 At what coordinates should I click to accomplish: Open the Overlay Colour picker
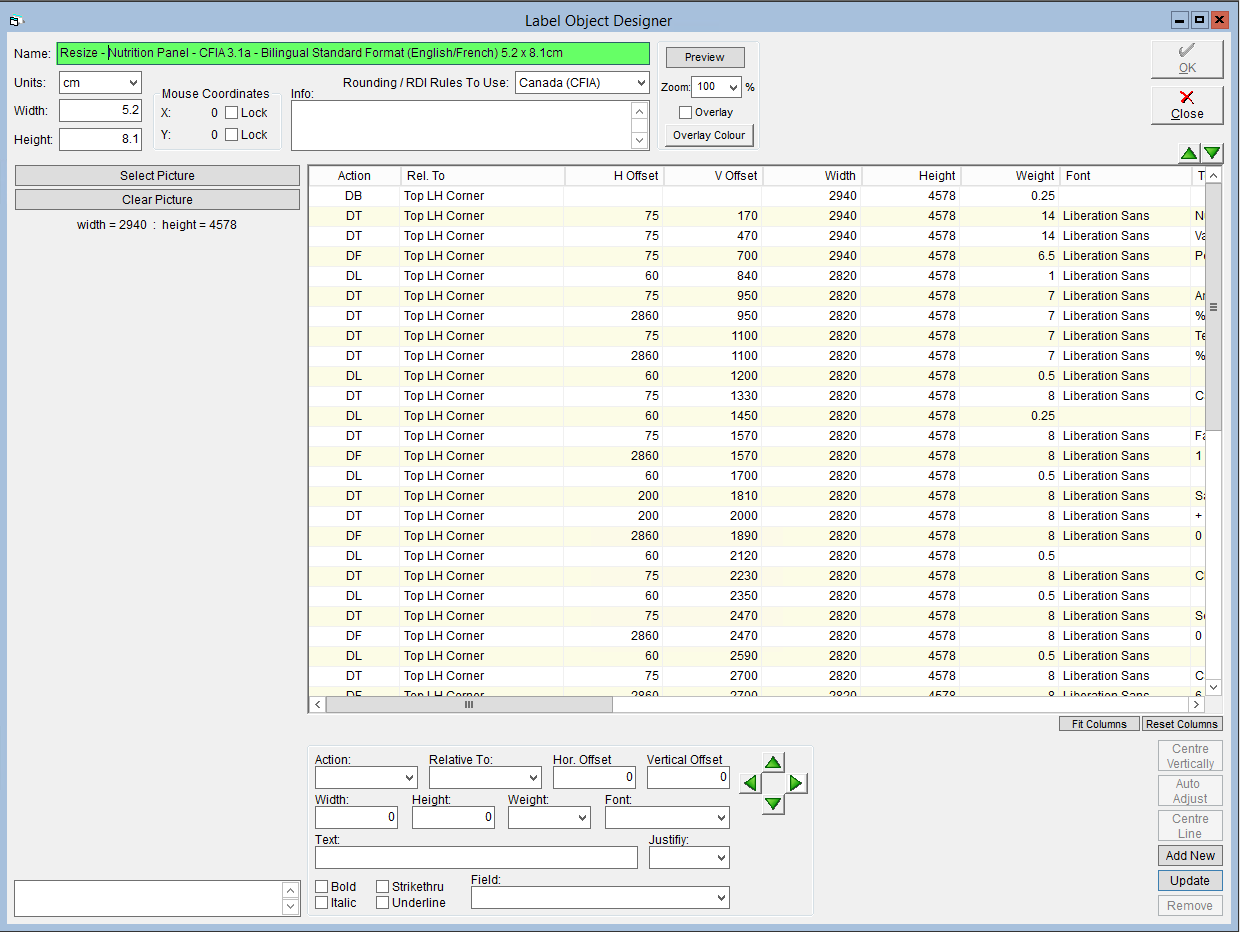pos(709,136)
